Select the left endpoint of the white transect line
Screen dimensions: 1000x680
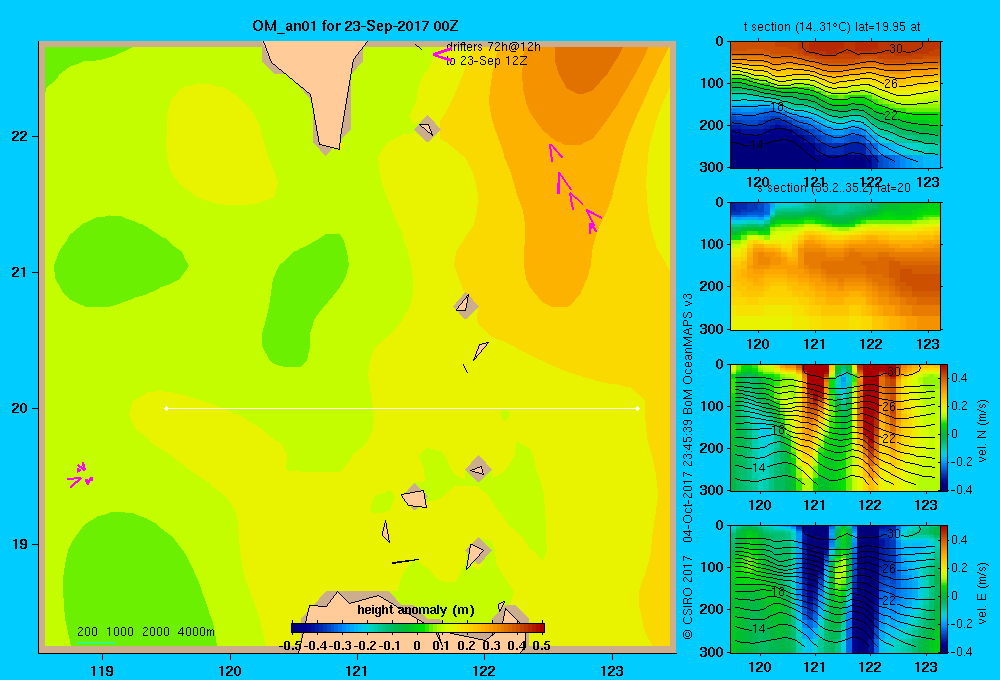pyautogui.click(x=166, y=408)
